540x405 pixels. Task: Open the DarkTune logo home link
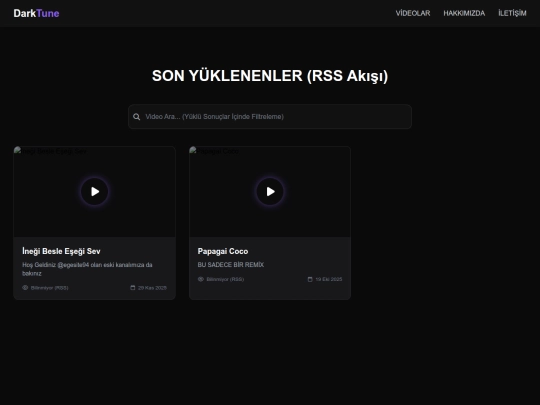click(x=36, y=13)
